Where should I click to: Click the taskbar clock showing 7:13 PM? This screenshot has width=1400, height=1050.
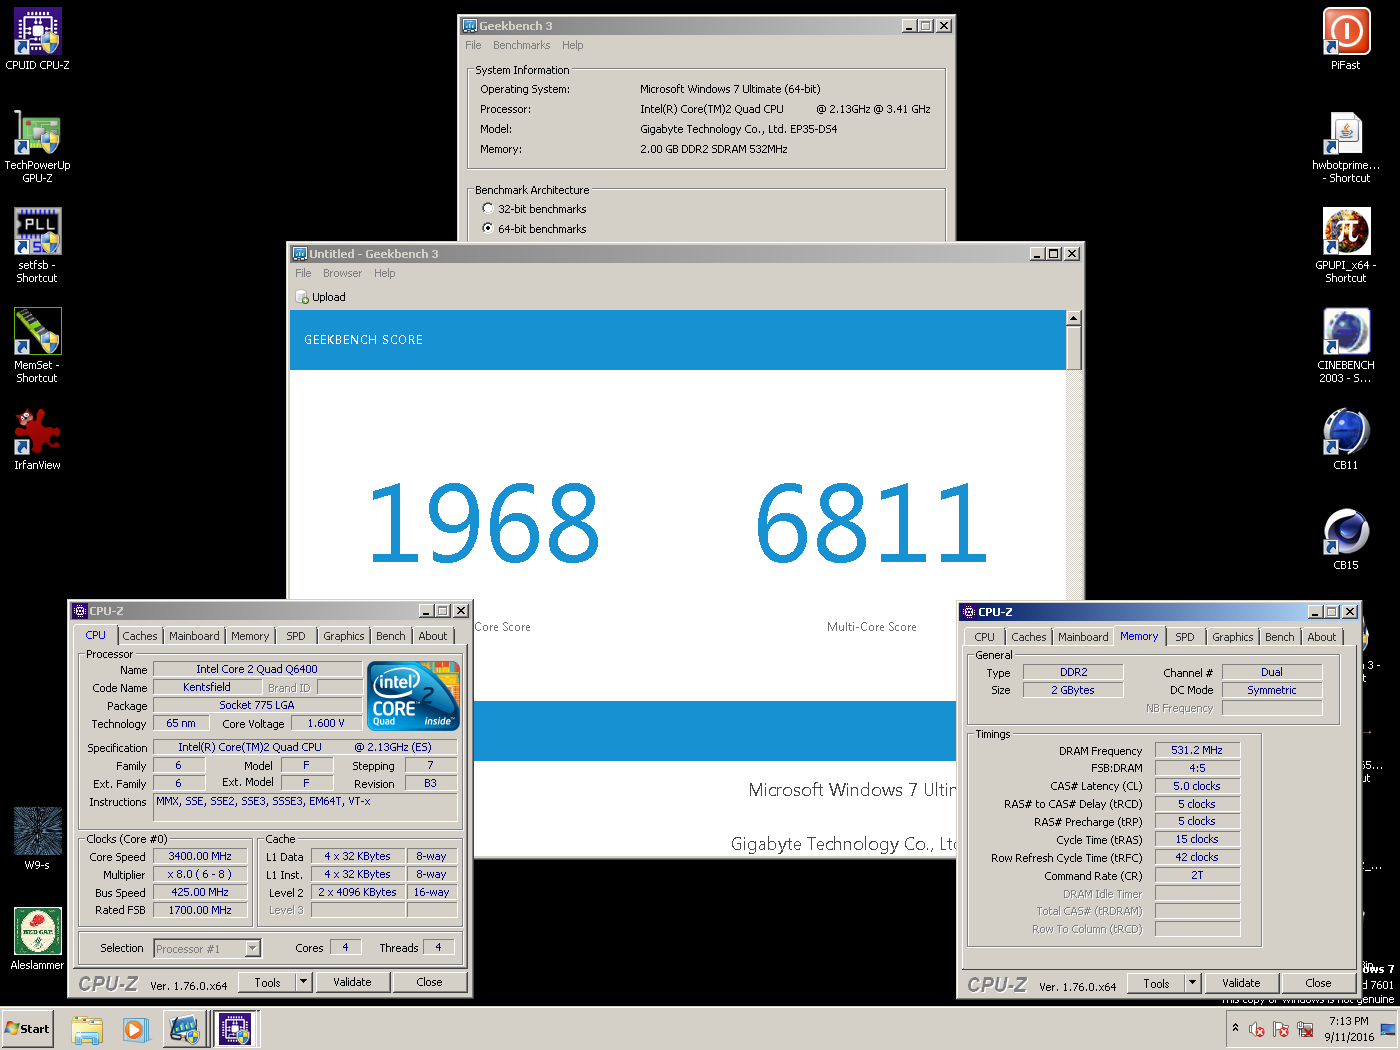coord(1349,1029)
